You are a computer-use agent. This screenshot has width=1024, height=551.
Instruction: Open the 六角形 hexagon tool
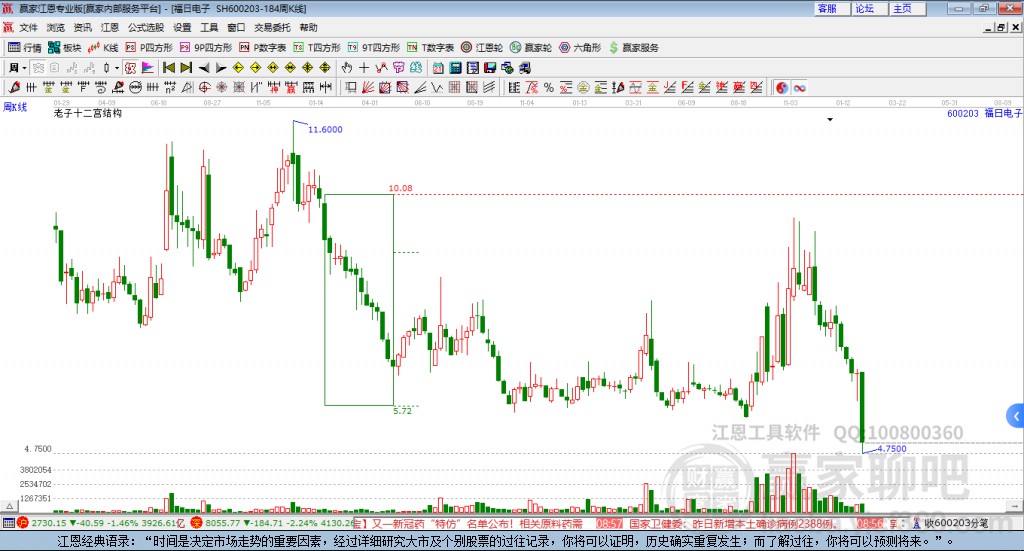tap(580, 48)
